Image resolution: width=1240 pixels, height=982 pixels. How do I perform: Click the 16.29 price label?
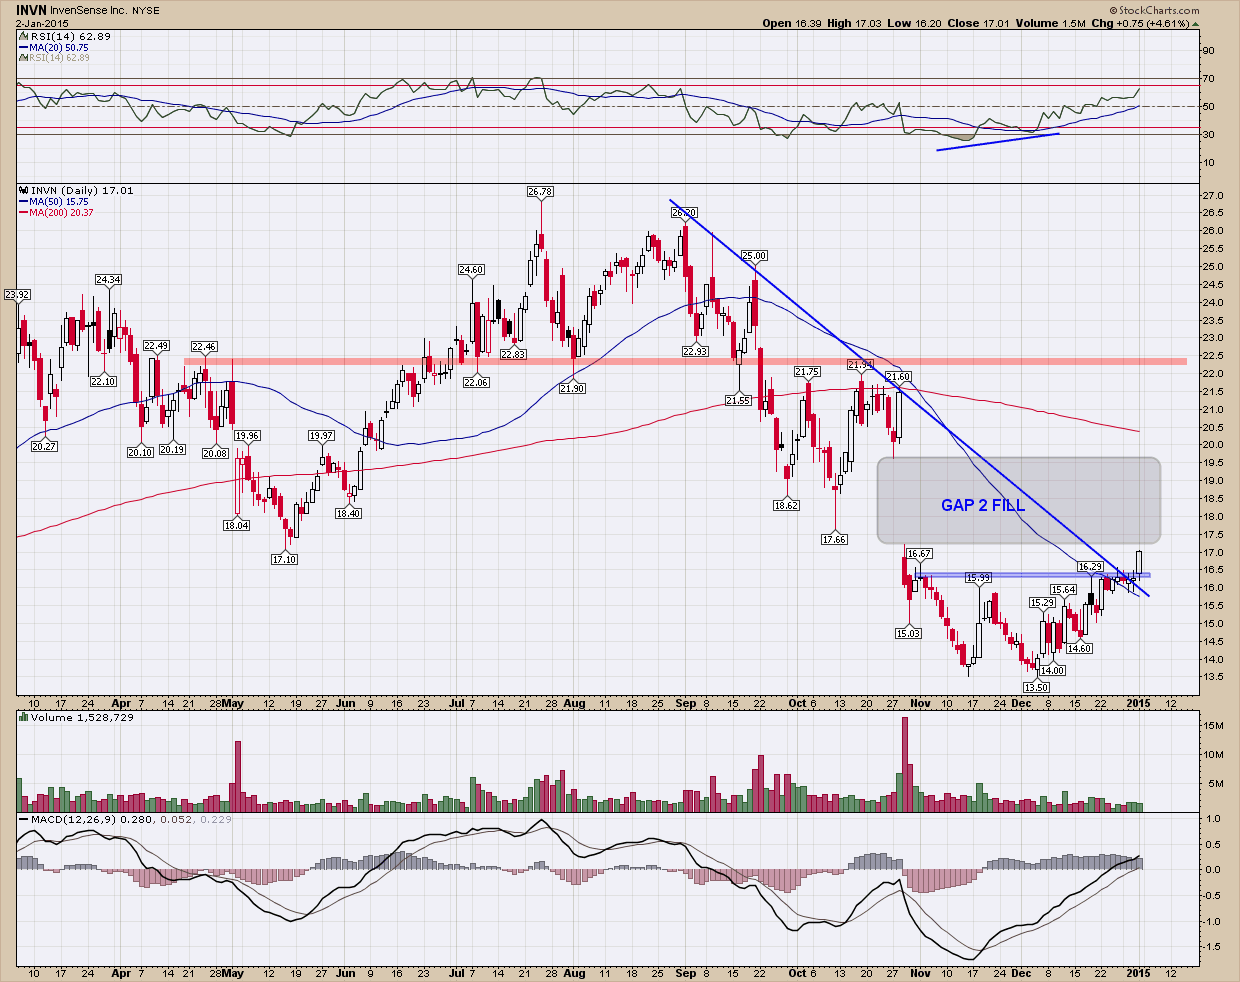pos(1089,567)
